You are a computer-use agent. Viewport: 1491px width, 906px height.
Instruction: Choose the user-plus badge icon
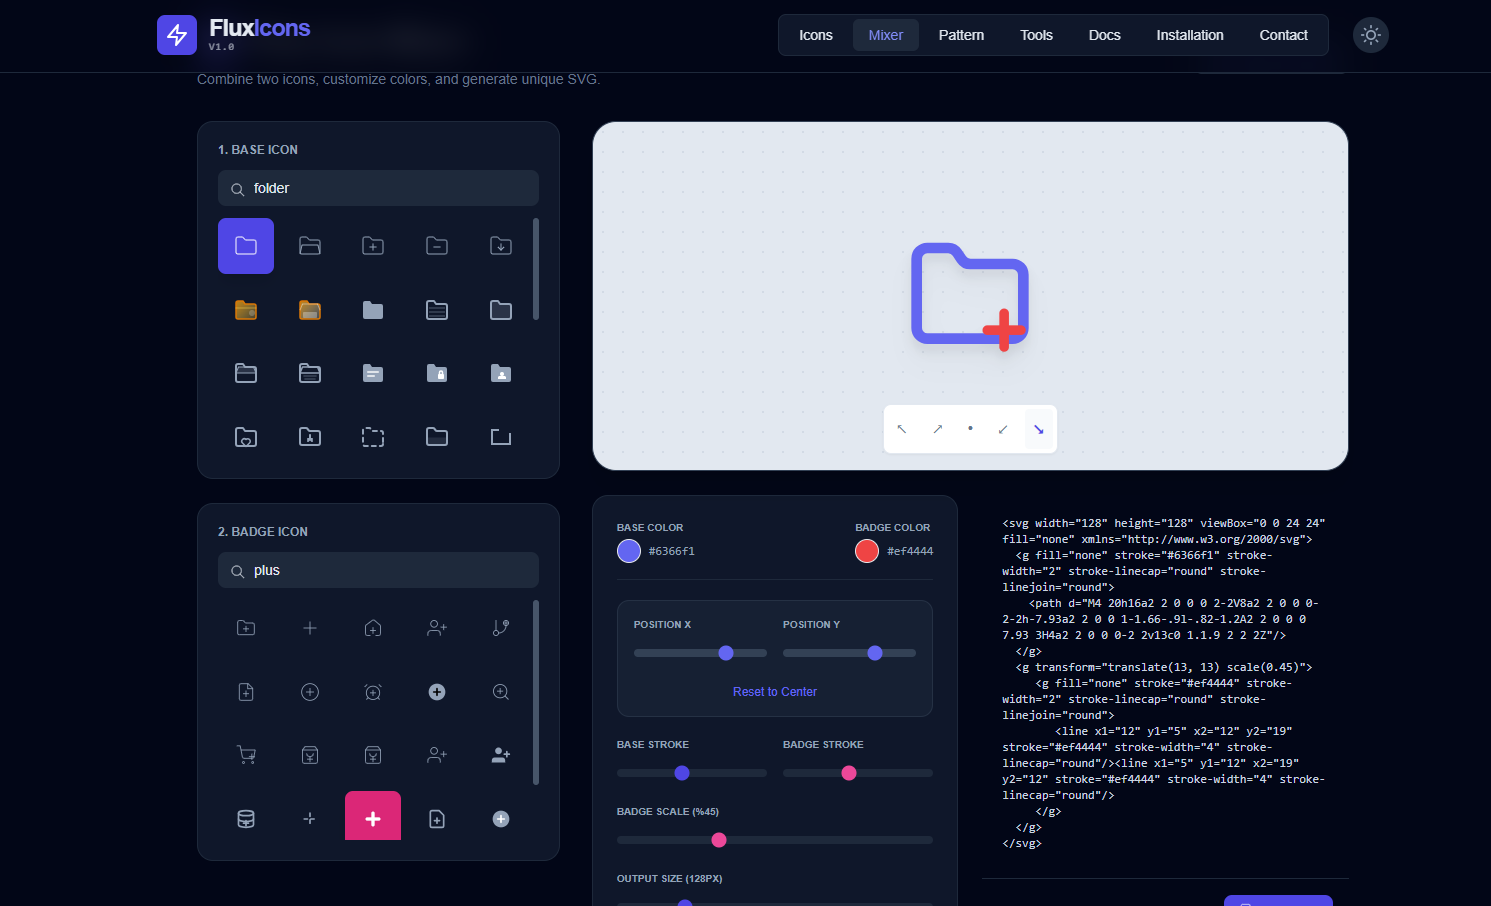pyautogui.click(x=437, y=628)
